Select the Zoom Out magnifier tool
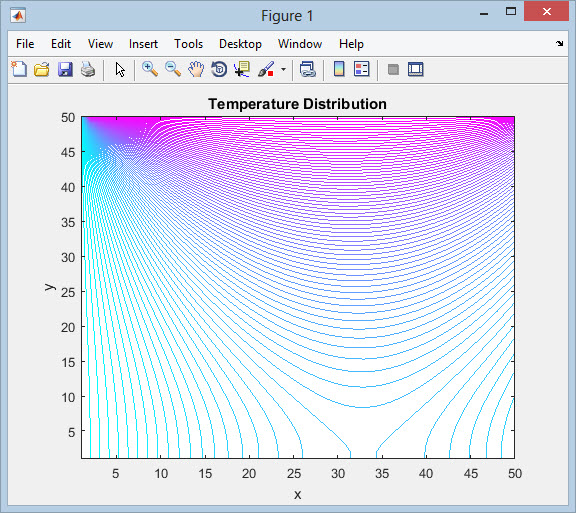Screen dimensions: 576x513 point(173,69)
